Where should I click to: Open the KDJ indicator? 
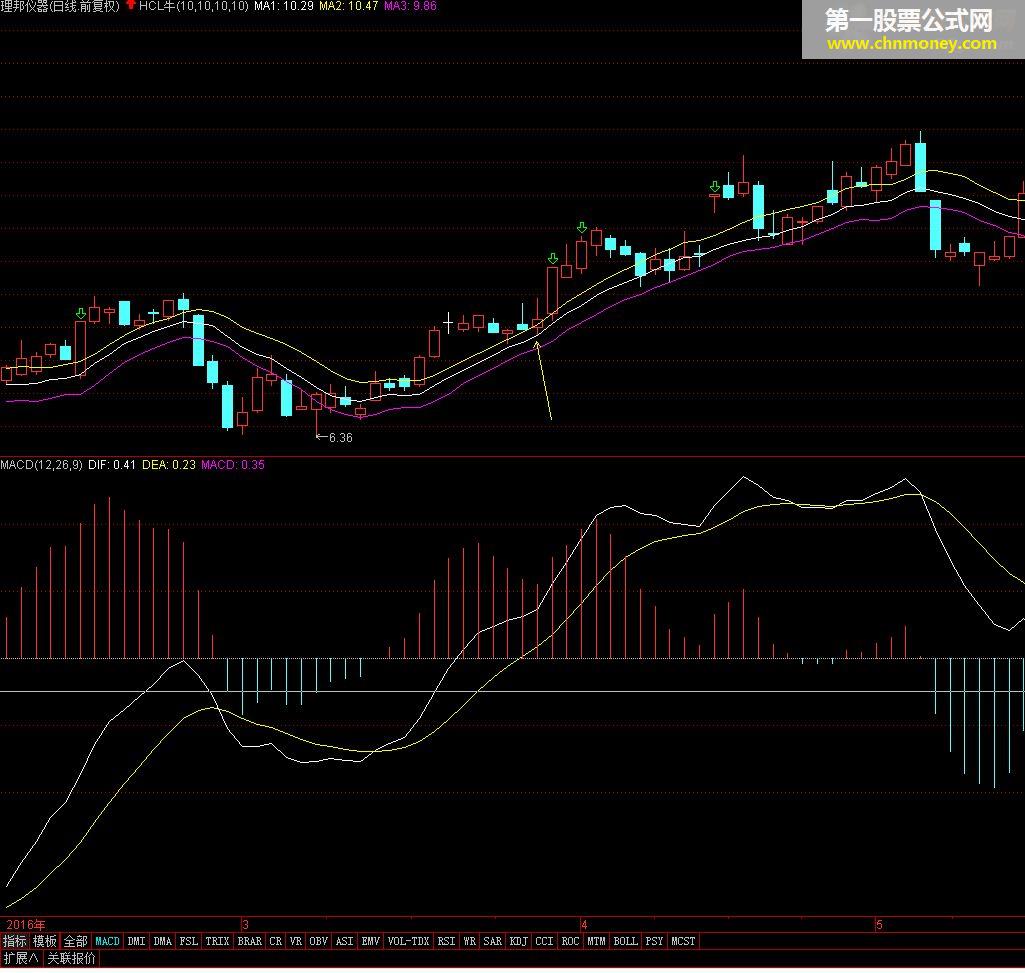click(x=518, y=941)
